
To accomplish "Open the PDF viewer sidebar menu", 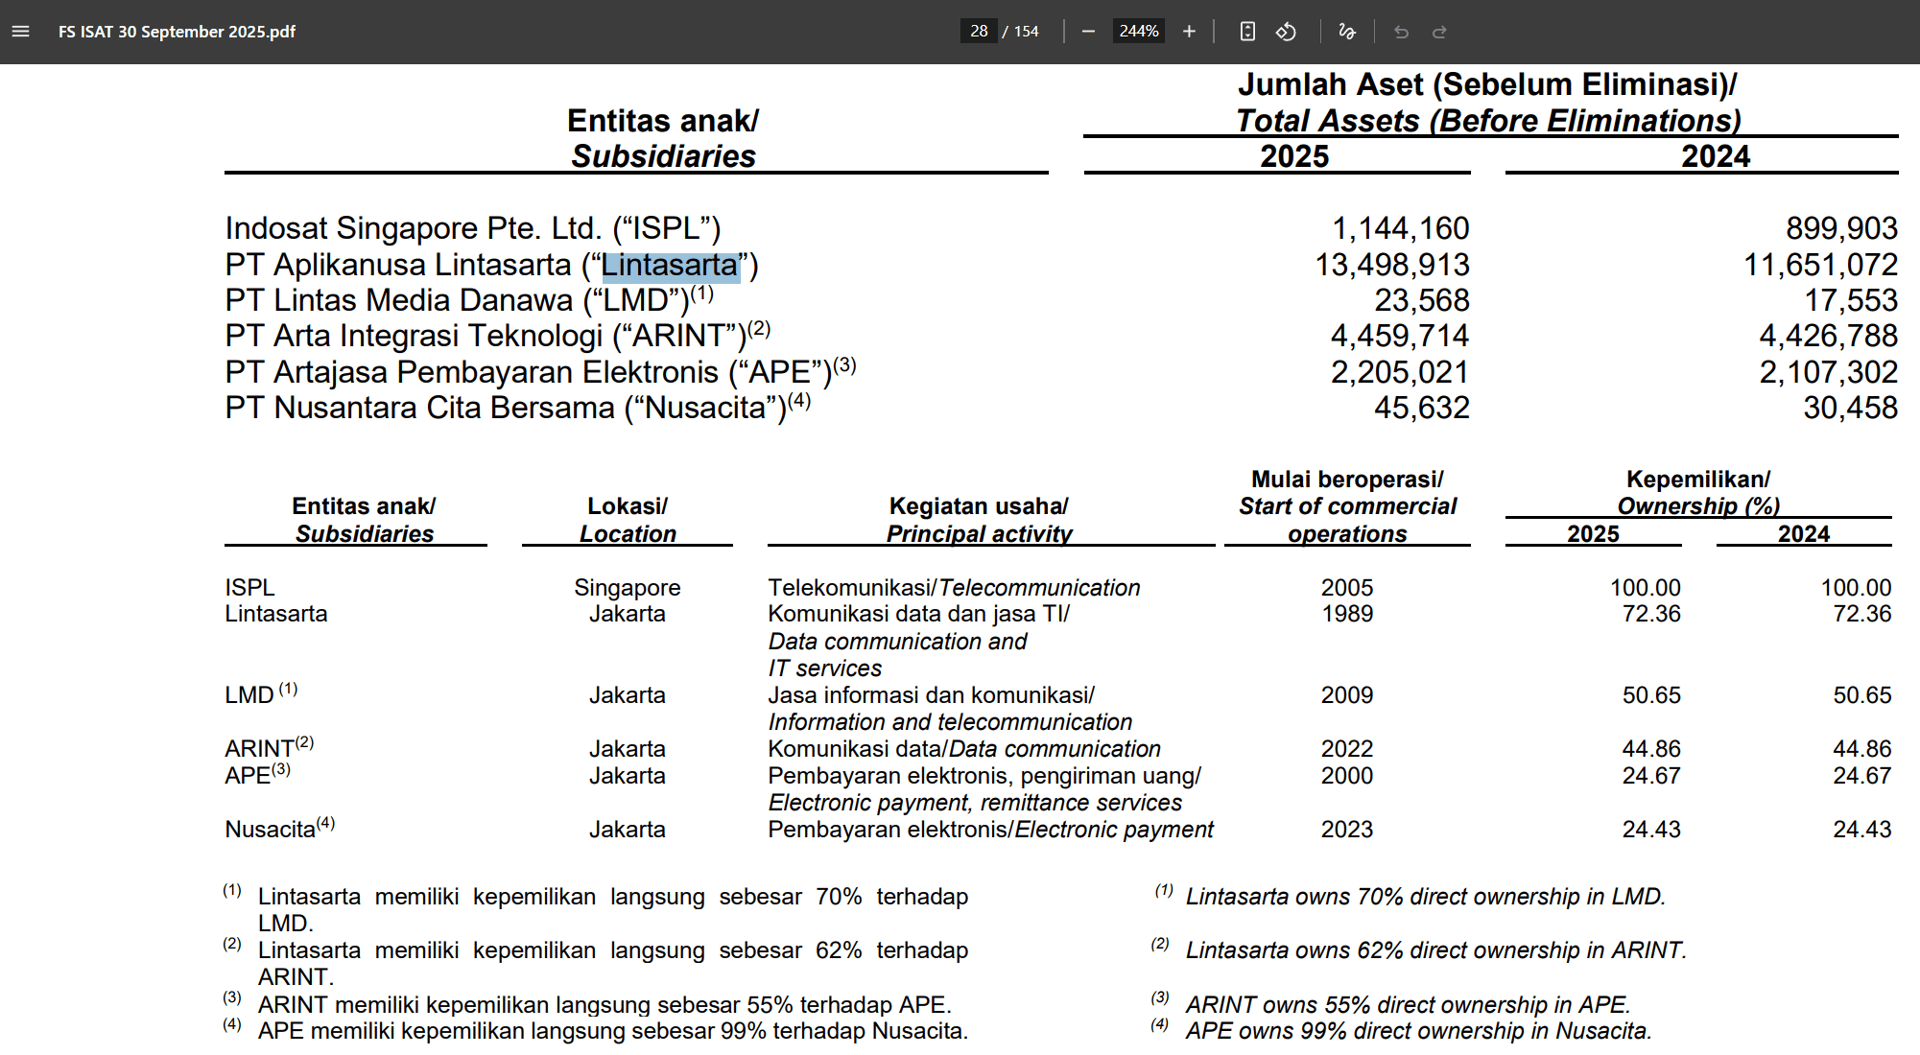I will tap(20, 31).
